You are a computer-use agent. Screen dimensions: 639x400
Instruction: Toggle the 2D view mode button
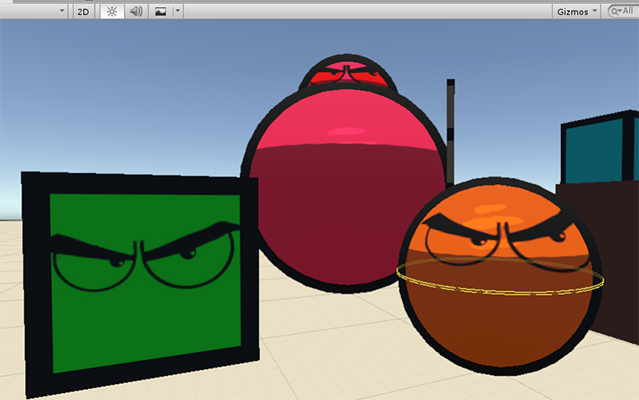pos(83,12)
